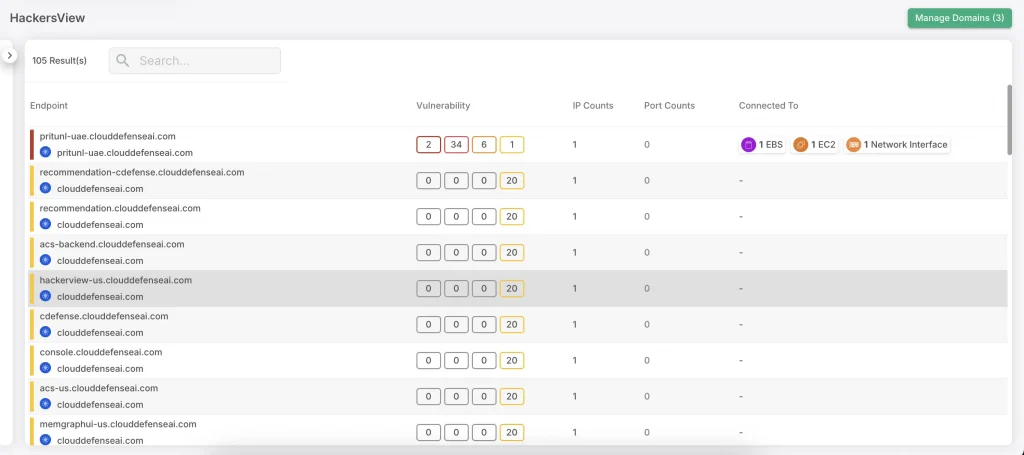Open the pritunl-uae.clouddefenseai.com endpoint link
1024x455 pixels.
(107, 135)
